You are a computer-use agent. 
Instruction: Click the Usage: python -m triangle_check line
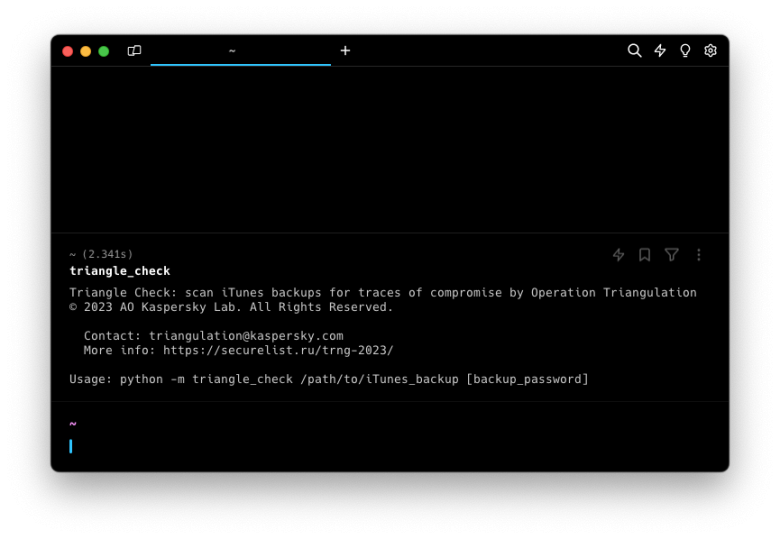click(x=329, y=379)
